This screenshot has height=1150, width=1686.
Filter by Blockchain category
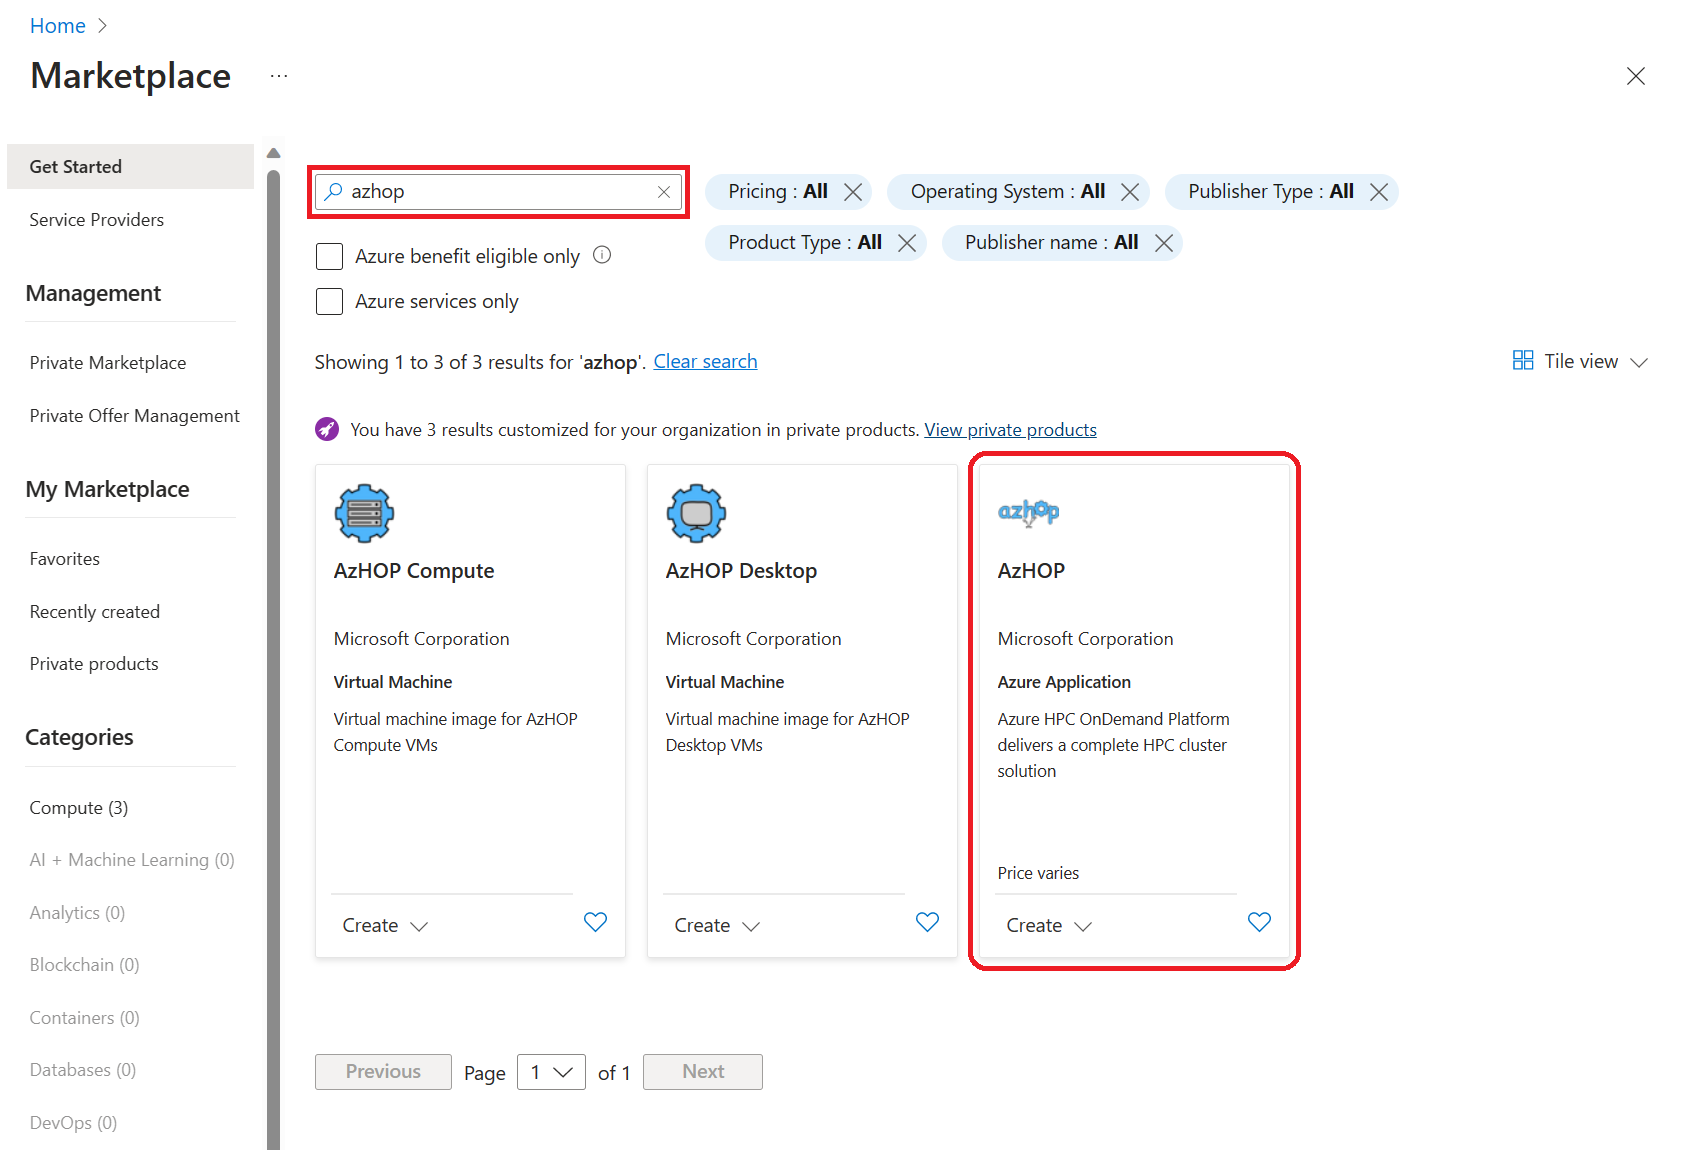pyautogui.click(x=85, y=965)
